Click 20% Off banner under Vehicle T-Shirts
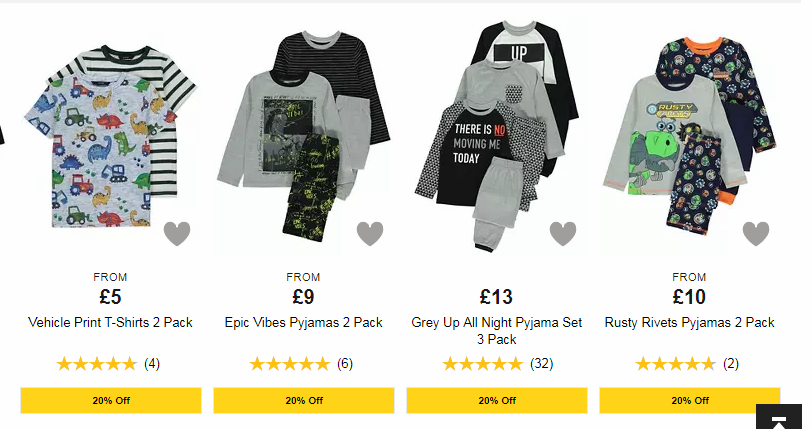This screenshot has width=812, height=429. coord(111,401)
